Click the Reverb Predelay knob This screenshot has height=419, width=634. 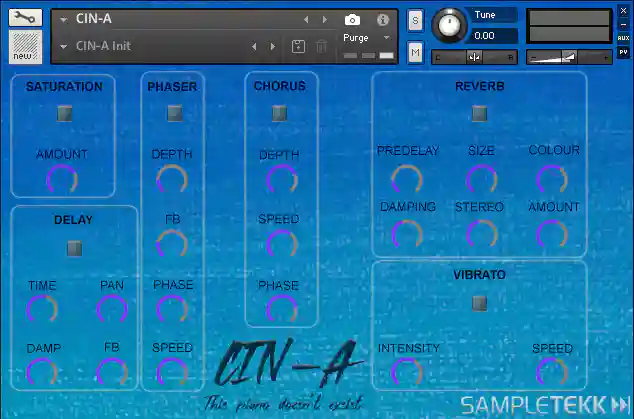pos(407,179)
